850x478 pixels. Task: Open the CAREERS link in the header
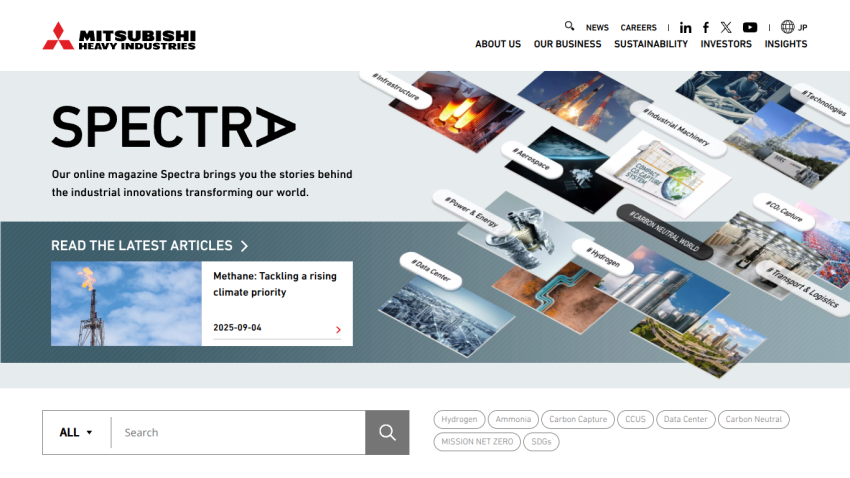(638, 28)
